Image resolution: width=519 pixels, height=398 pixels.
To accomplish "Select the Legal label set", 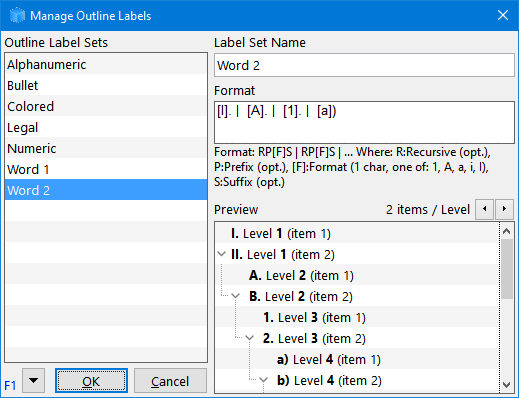I will coord(106,127).
